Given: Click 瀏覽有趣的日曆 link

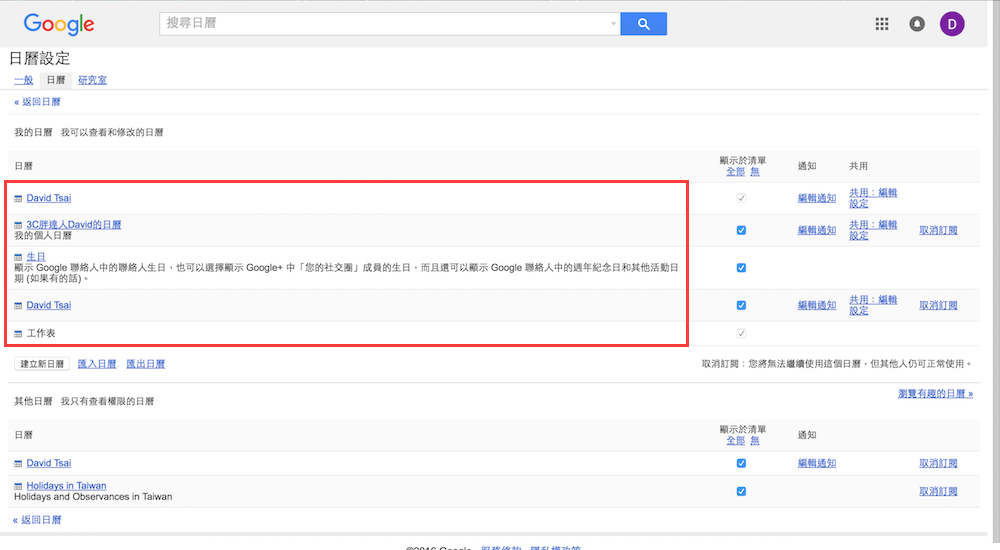Looking at the screenshot, I should [935, 394].
